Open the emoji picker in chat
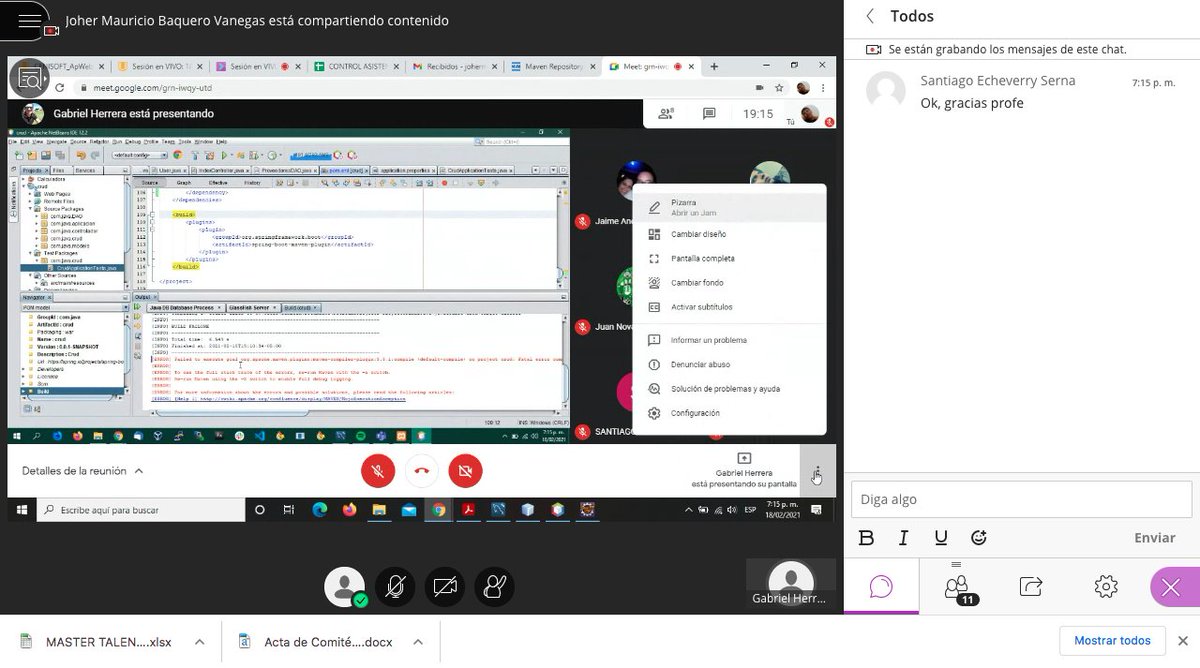1200x668 pixels. (979, 538)
